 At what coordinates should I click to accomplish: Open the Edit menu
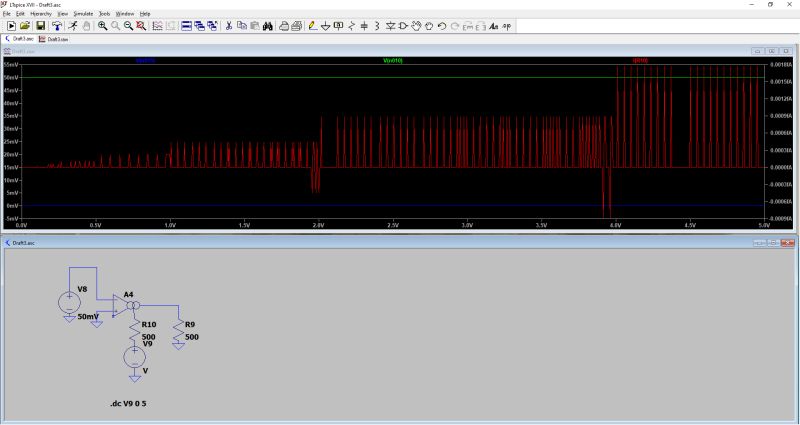pos(20,14)
